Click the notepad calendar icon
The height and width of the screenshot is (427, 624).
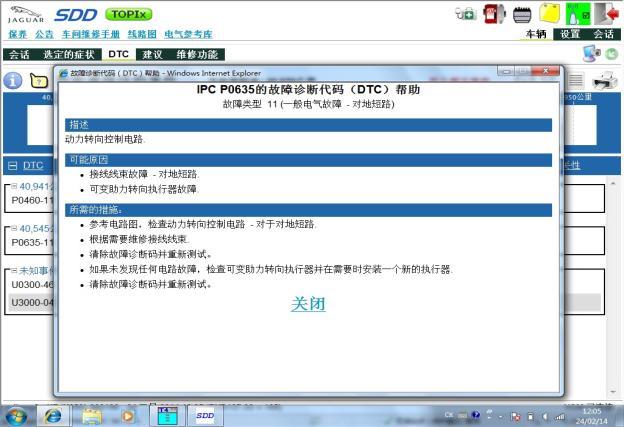522,15
